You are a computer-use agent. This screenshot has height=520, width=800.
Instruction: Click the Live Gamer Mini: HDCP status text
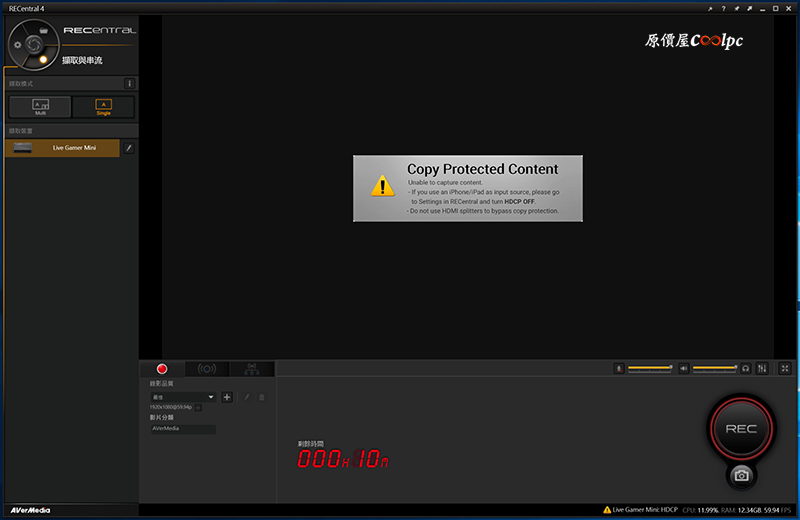[x=644, y=510]
